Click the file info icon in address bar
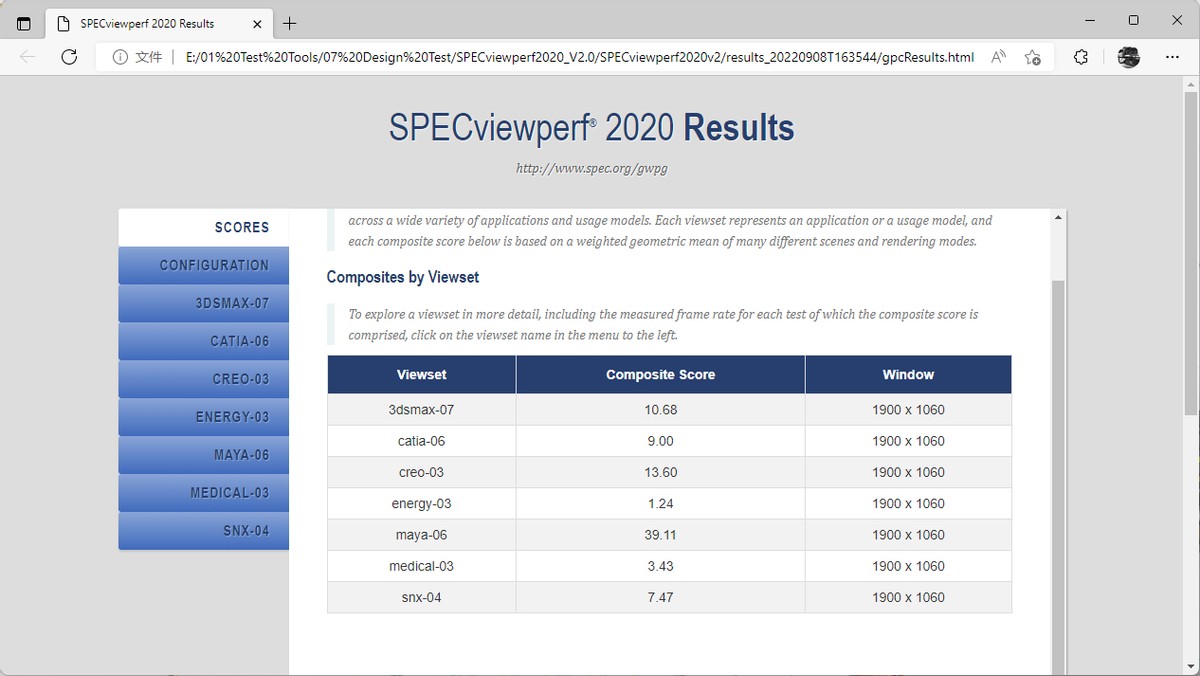The height and width of the screenshot is (676, 1200). click(120, 57)
